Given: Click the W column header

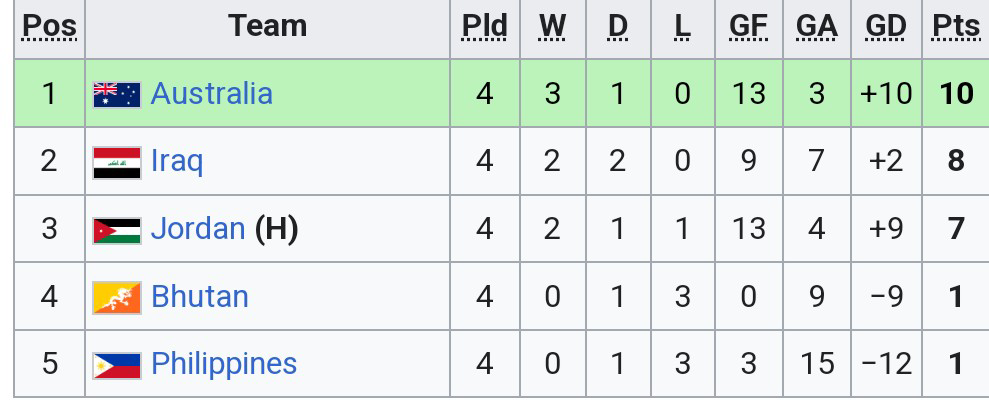Looking at the screenshot, I should pos(551,27).
